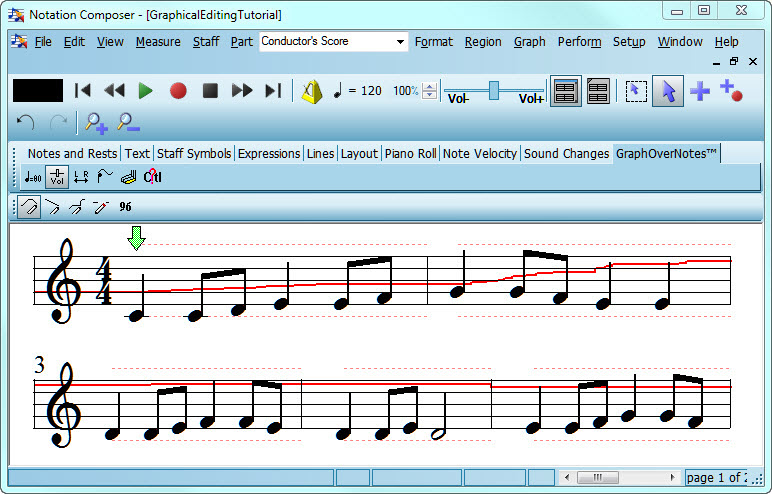
Task: Click the volume slider handle
Action: pyautogui.click(x=493, y=90)
